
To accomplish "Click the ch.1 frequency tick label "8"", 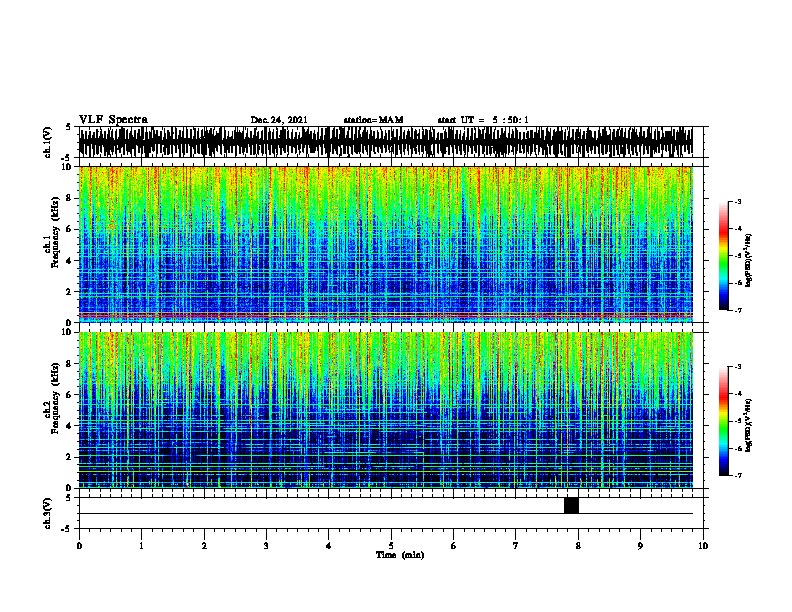I will point(69,198).
